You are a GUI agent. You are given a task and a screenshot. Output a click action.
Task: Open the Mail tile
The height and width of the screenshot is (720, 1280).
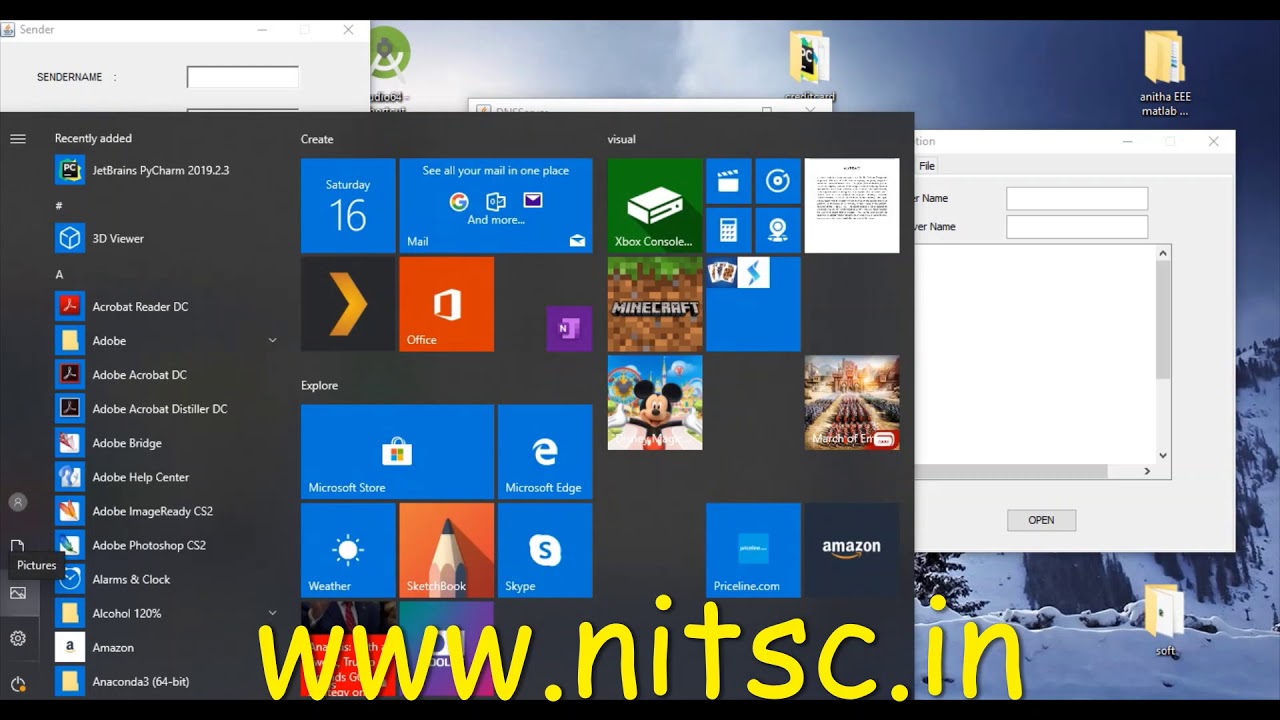click(x=495, y=205)
